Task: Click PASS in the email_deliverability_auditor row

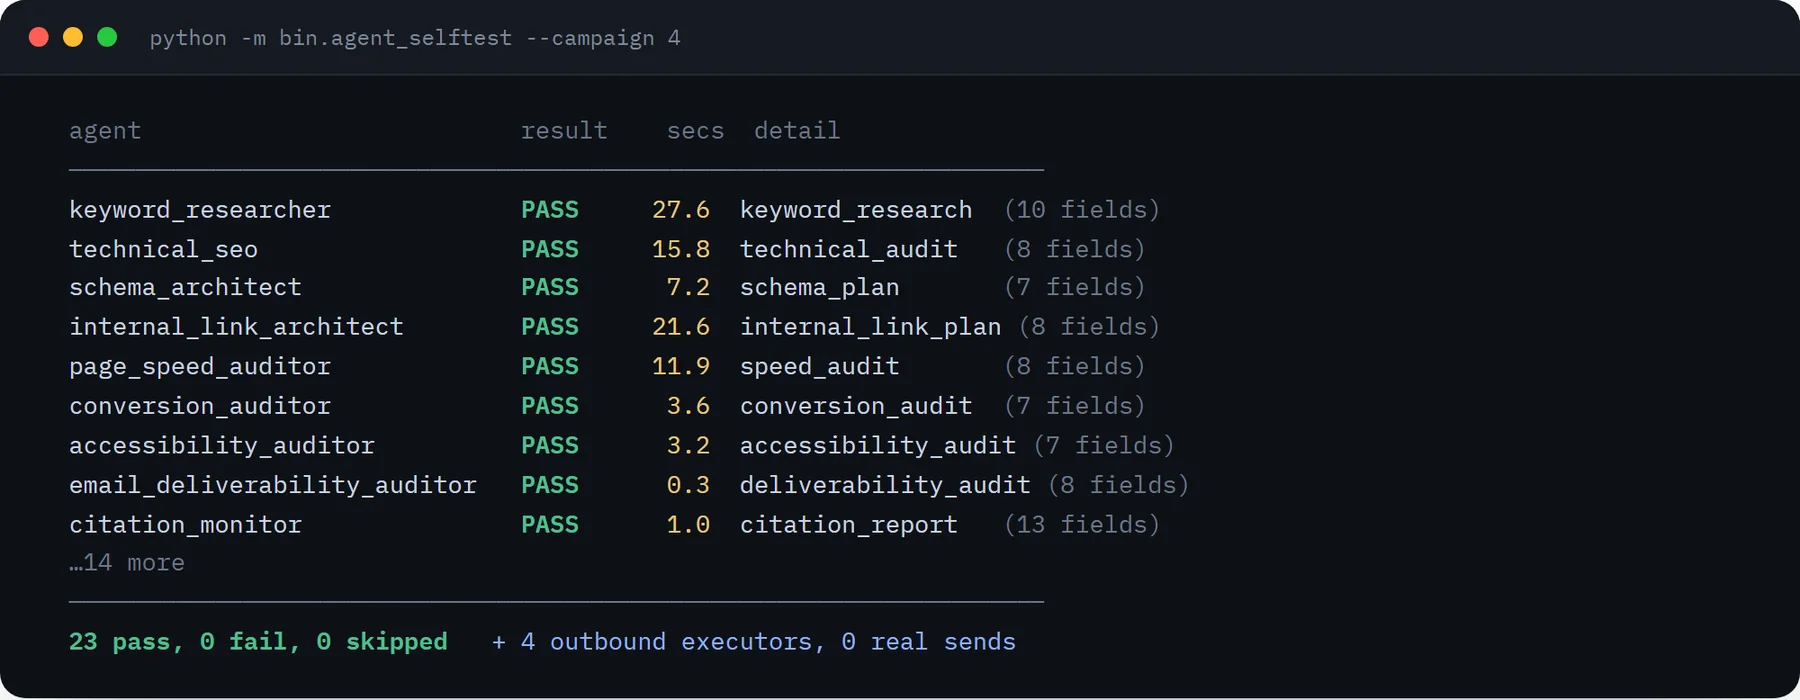Action: click(550, 485)
